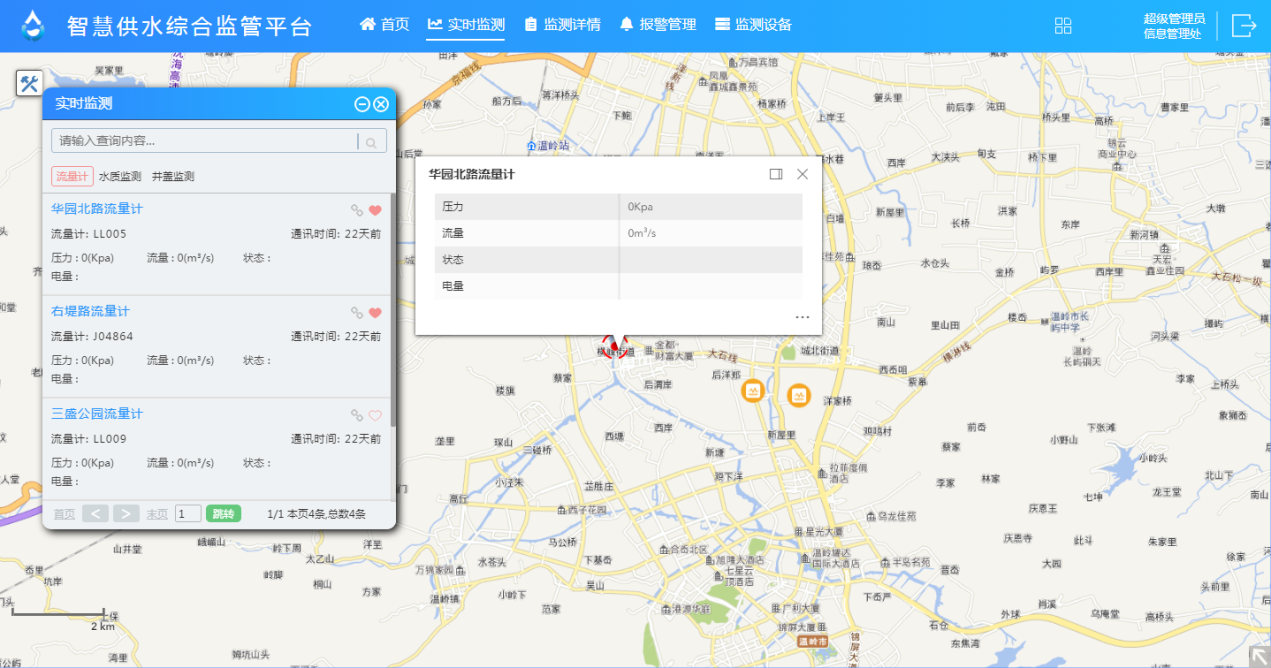Open 监测设备 in top navigation
The height and width of the screenshot is (668, 1271).
(x=753, y=25)
